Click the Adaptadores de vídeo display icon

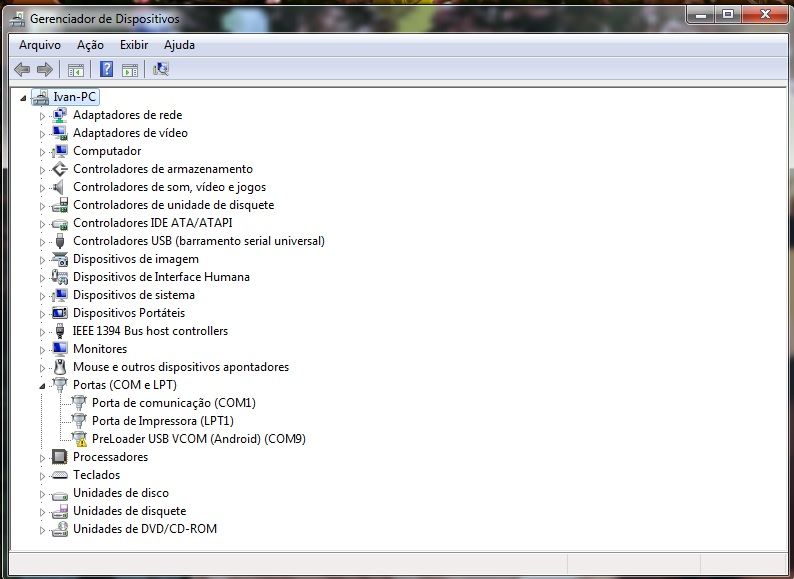pyautogui.click(x=60, y=133)
